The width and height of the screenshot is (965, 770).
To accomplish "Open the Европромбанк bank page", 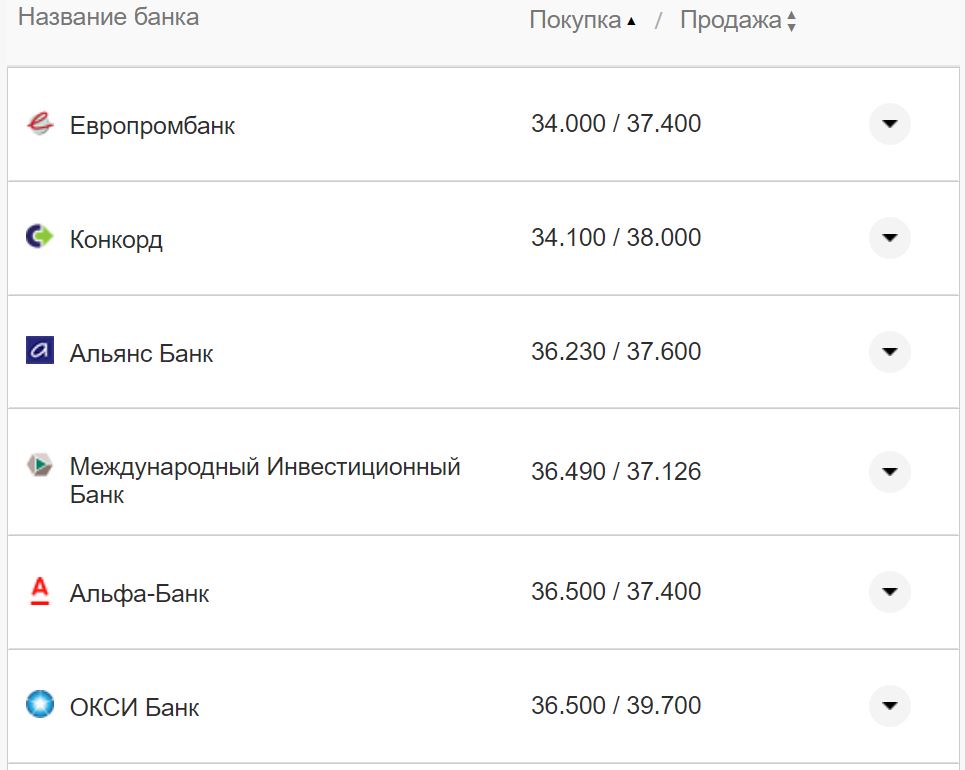I will (x=151, y=124).
